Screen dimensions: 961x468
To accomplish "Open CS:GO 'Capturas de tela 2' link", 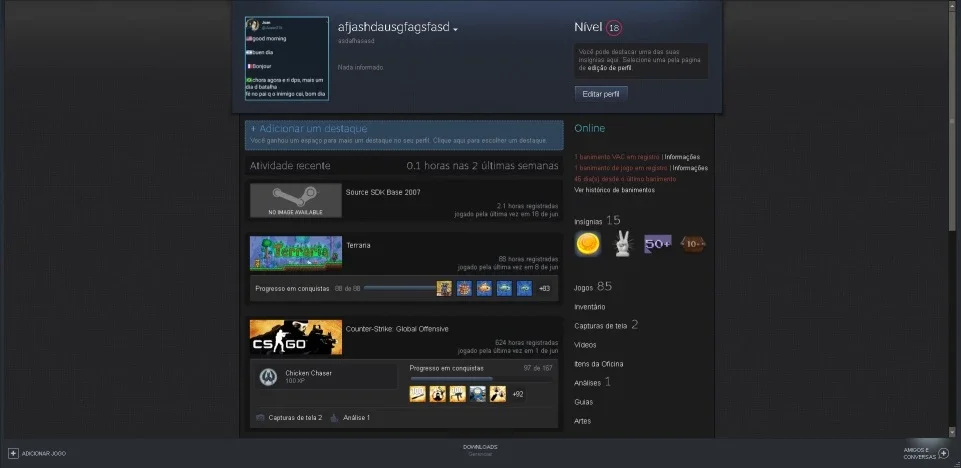I will [x=295, y=418].
